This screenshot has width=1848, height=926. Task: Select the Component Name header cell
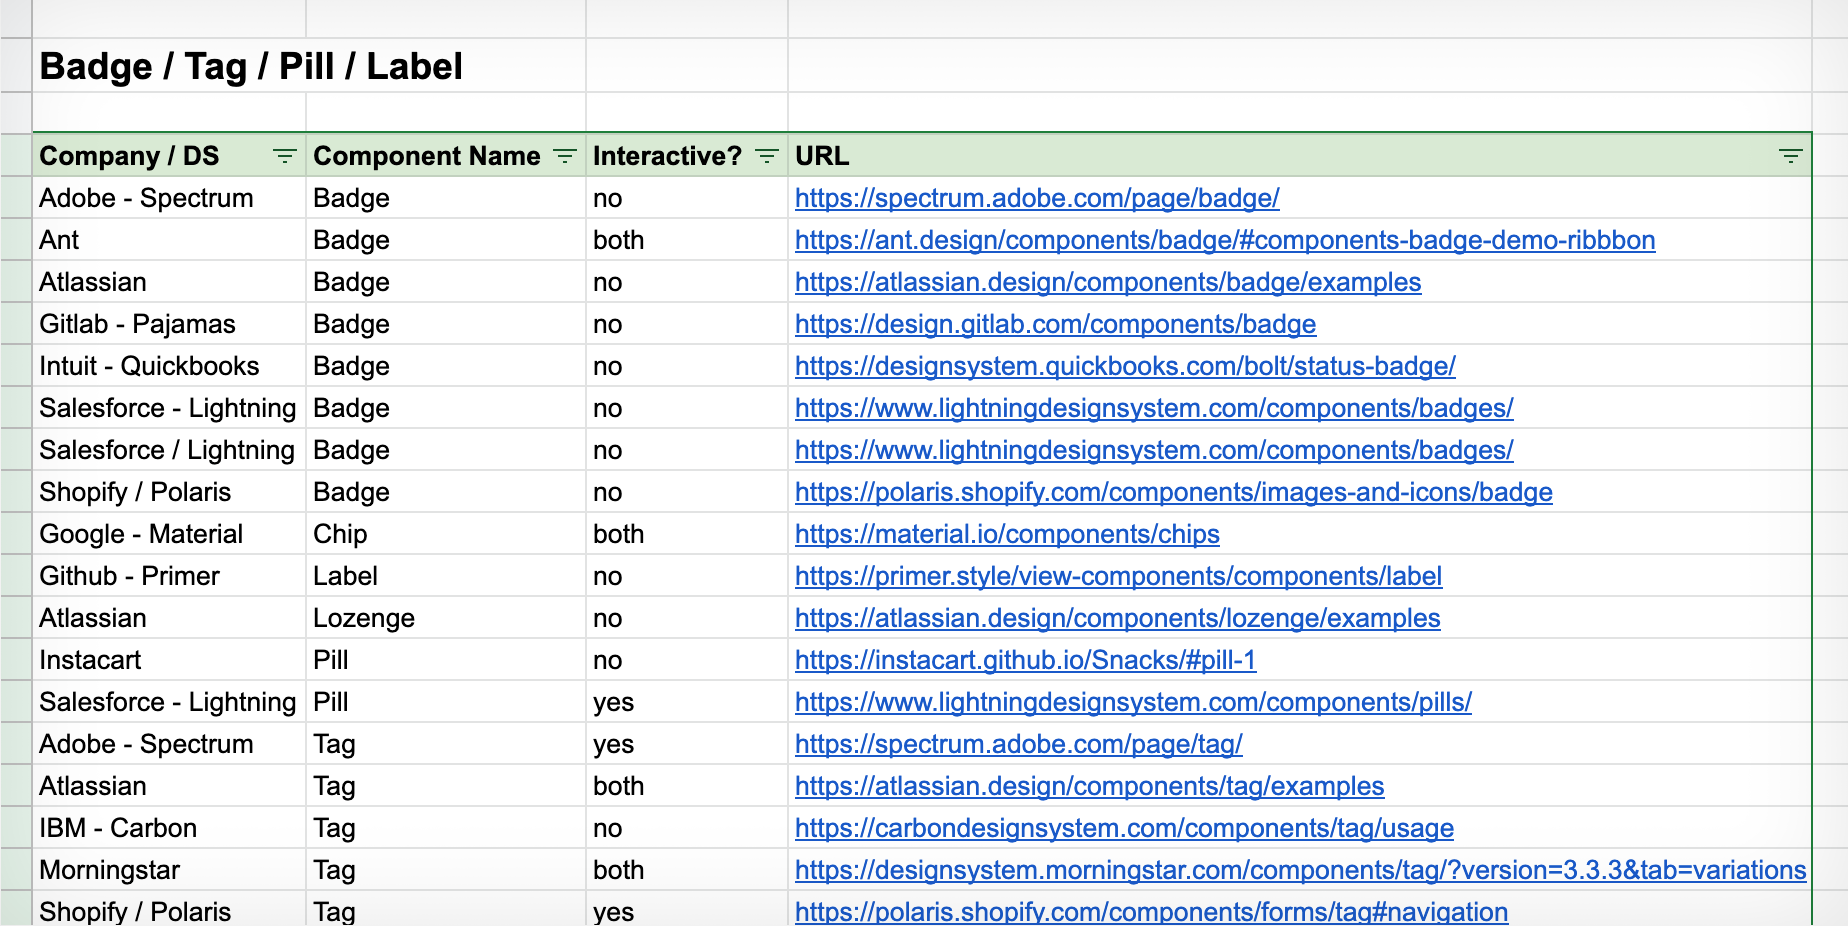tap(446, 156)
